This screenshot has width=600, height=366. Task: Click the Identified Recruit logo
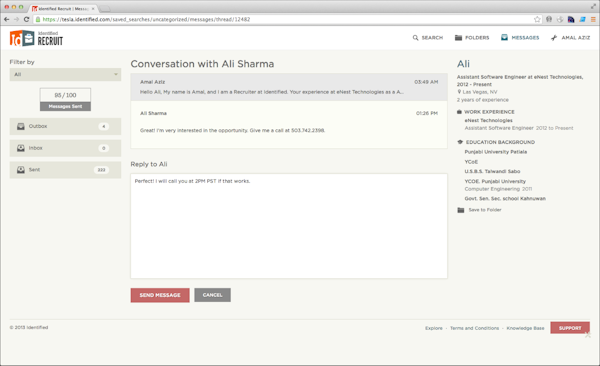point(36,38)
